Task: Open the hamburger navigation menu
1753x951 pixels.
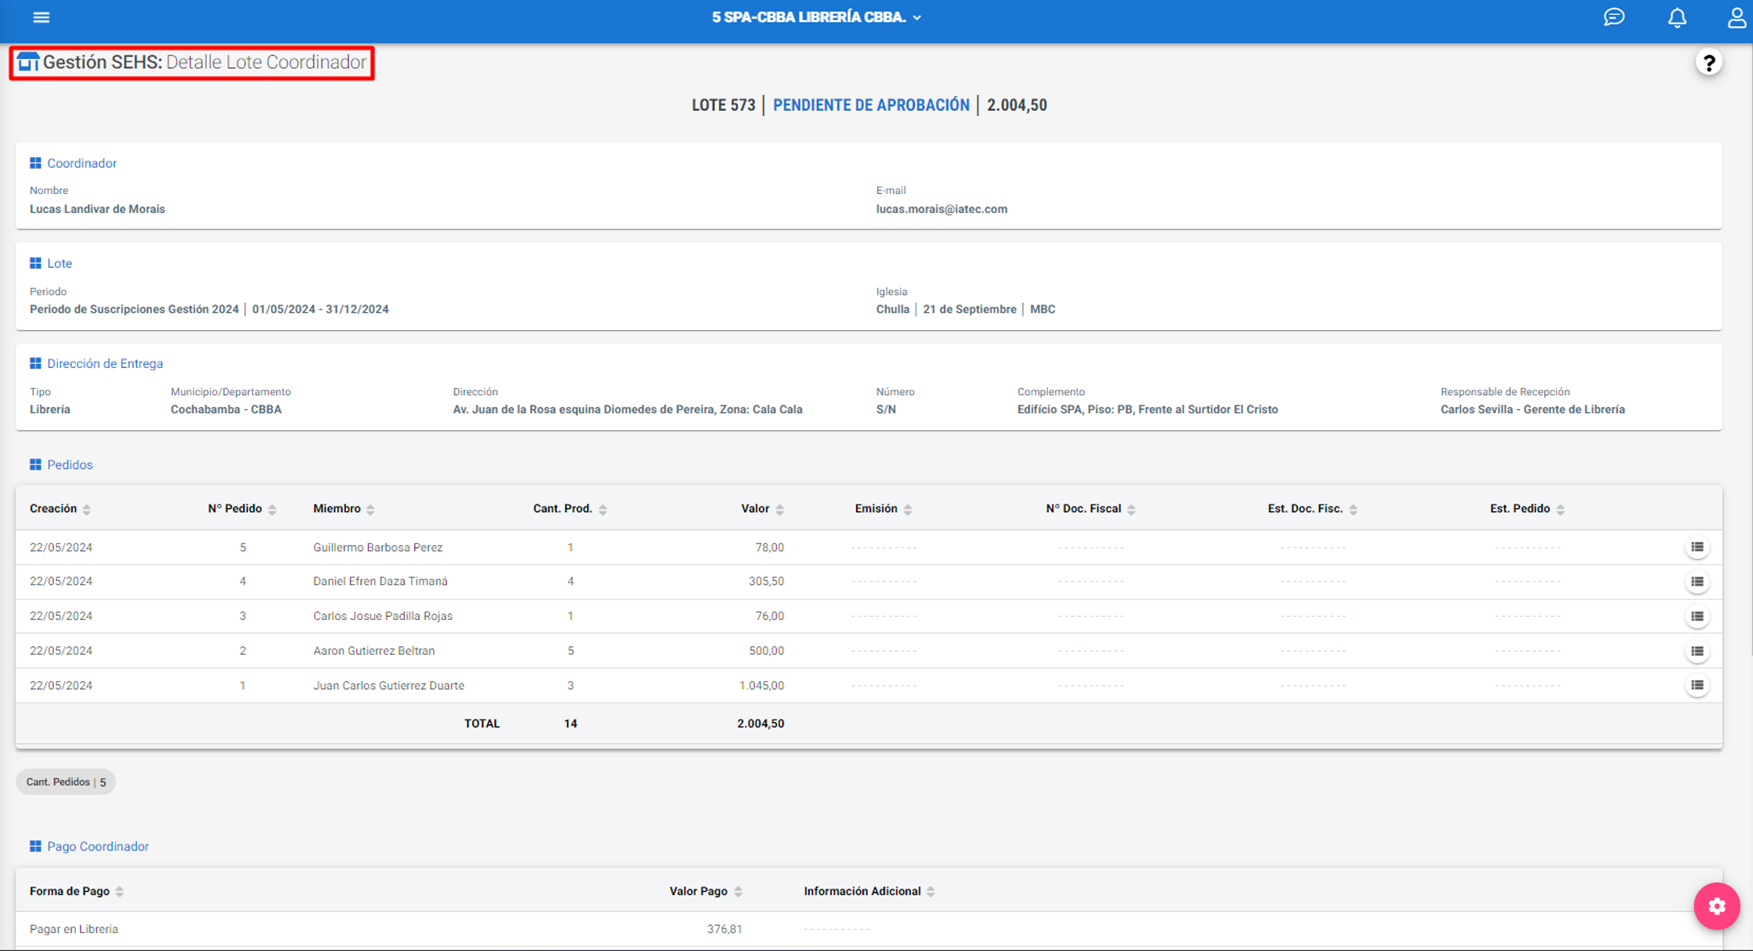Action: click(x=41, y=17)
